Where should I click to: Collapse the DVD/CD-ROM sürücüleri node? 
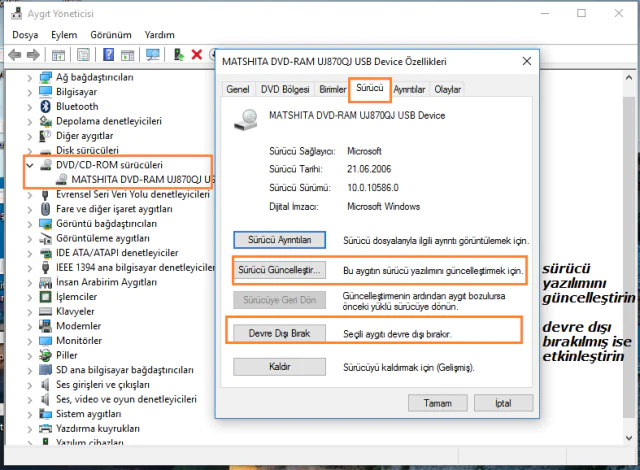(x=29, y=165)
